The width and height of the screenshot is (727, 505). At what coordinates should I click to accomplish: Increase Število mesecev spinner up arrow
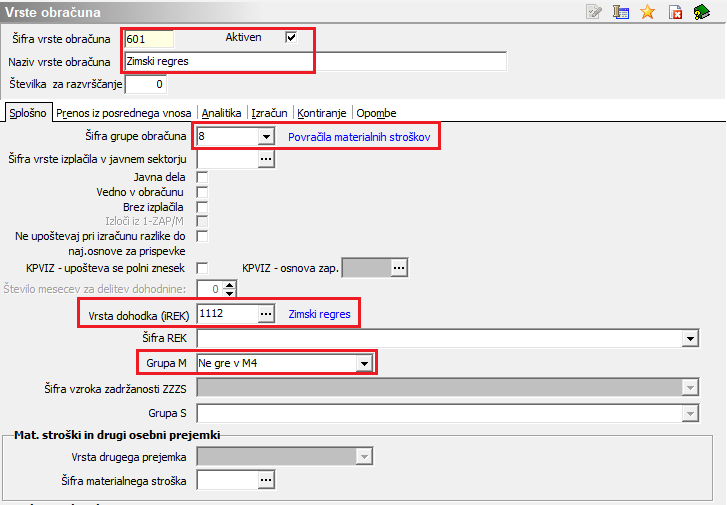230,285
